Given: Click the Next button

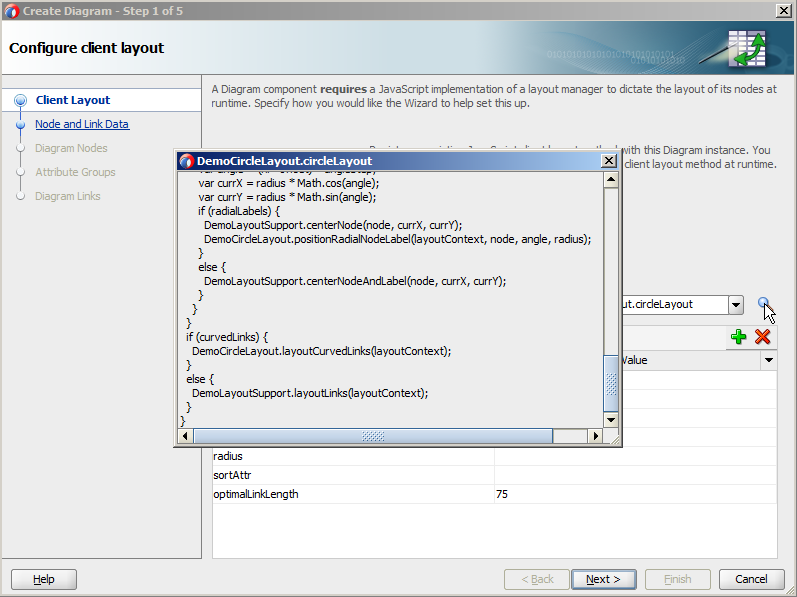Looking at the screenshot, I should 603,579.
